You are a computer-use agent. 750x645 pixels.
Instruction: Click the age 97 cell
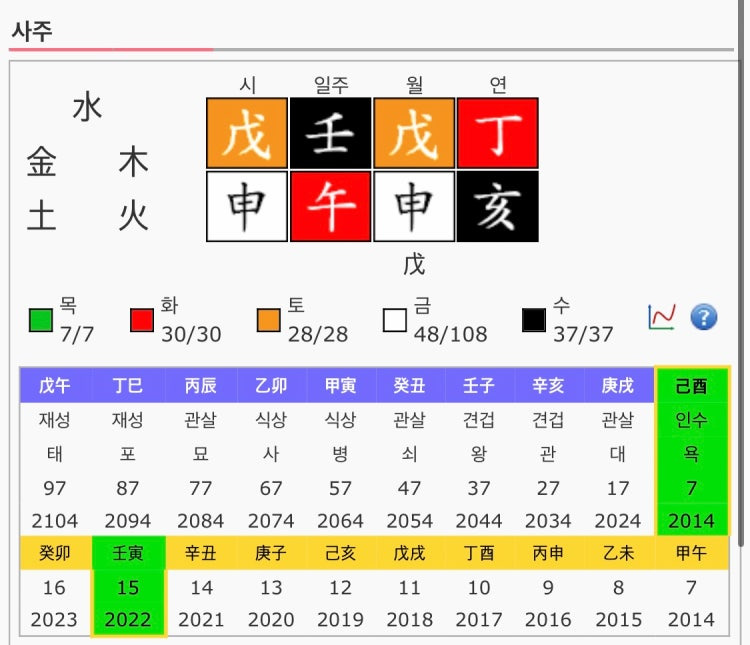(x=55, y=489)
